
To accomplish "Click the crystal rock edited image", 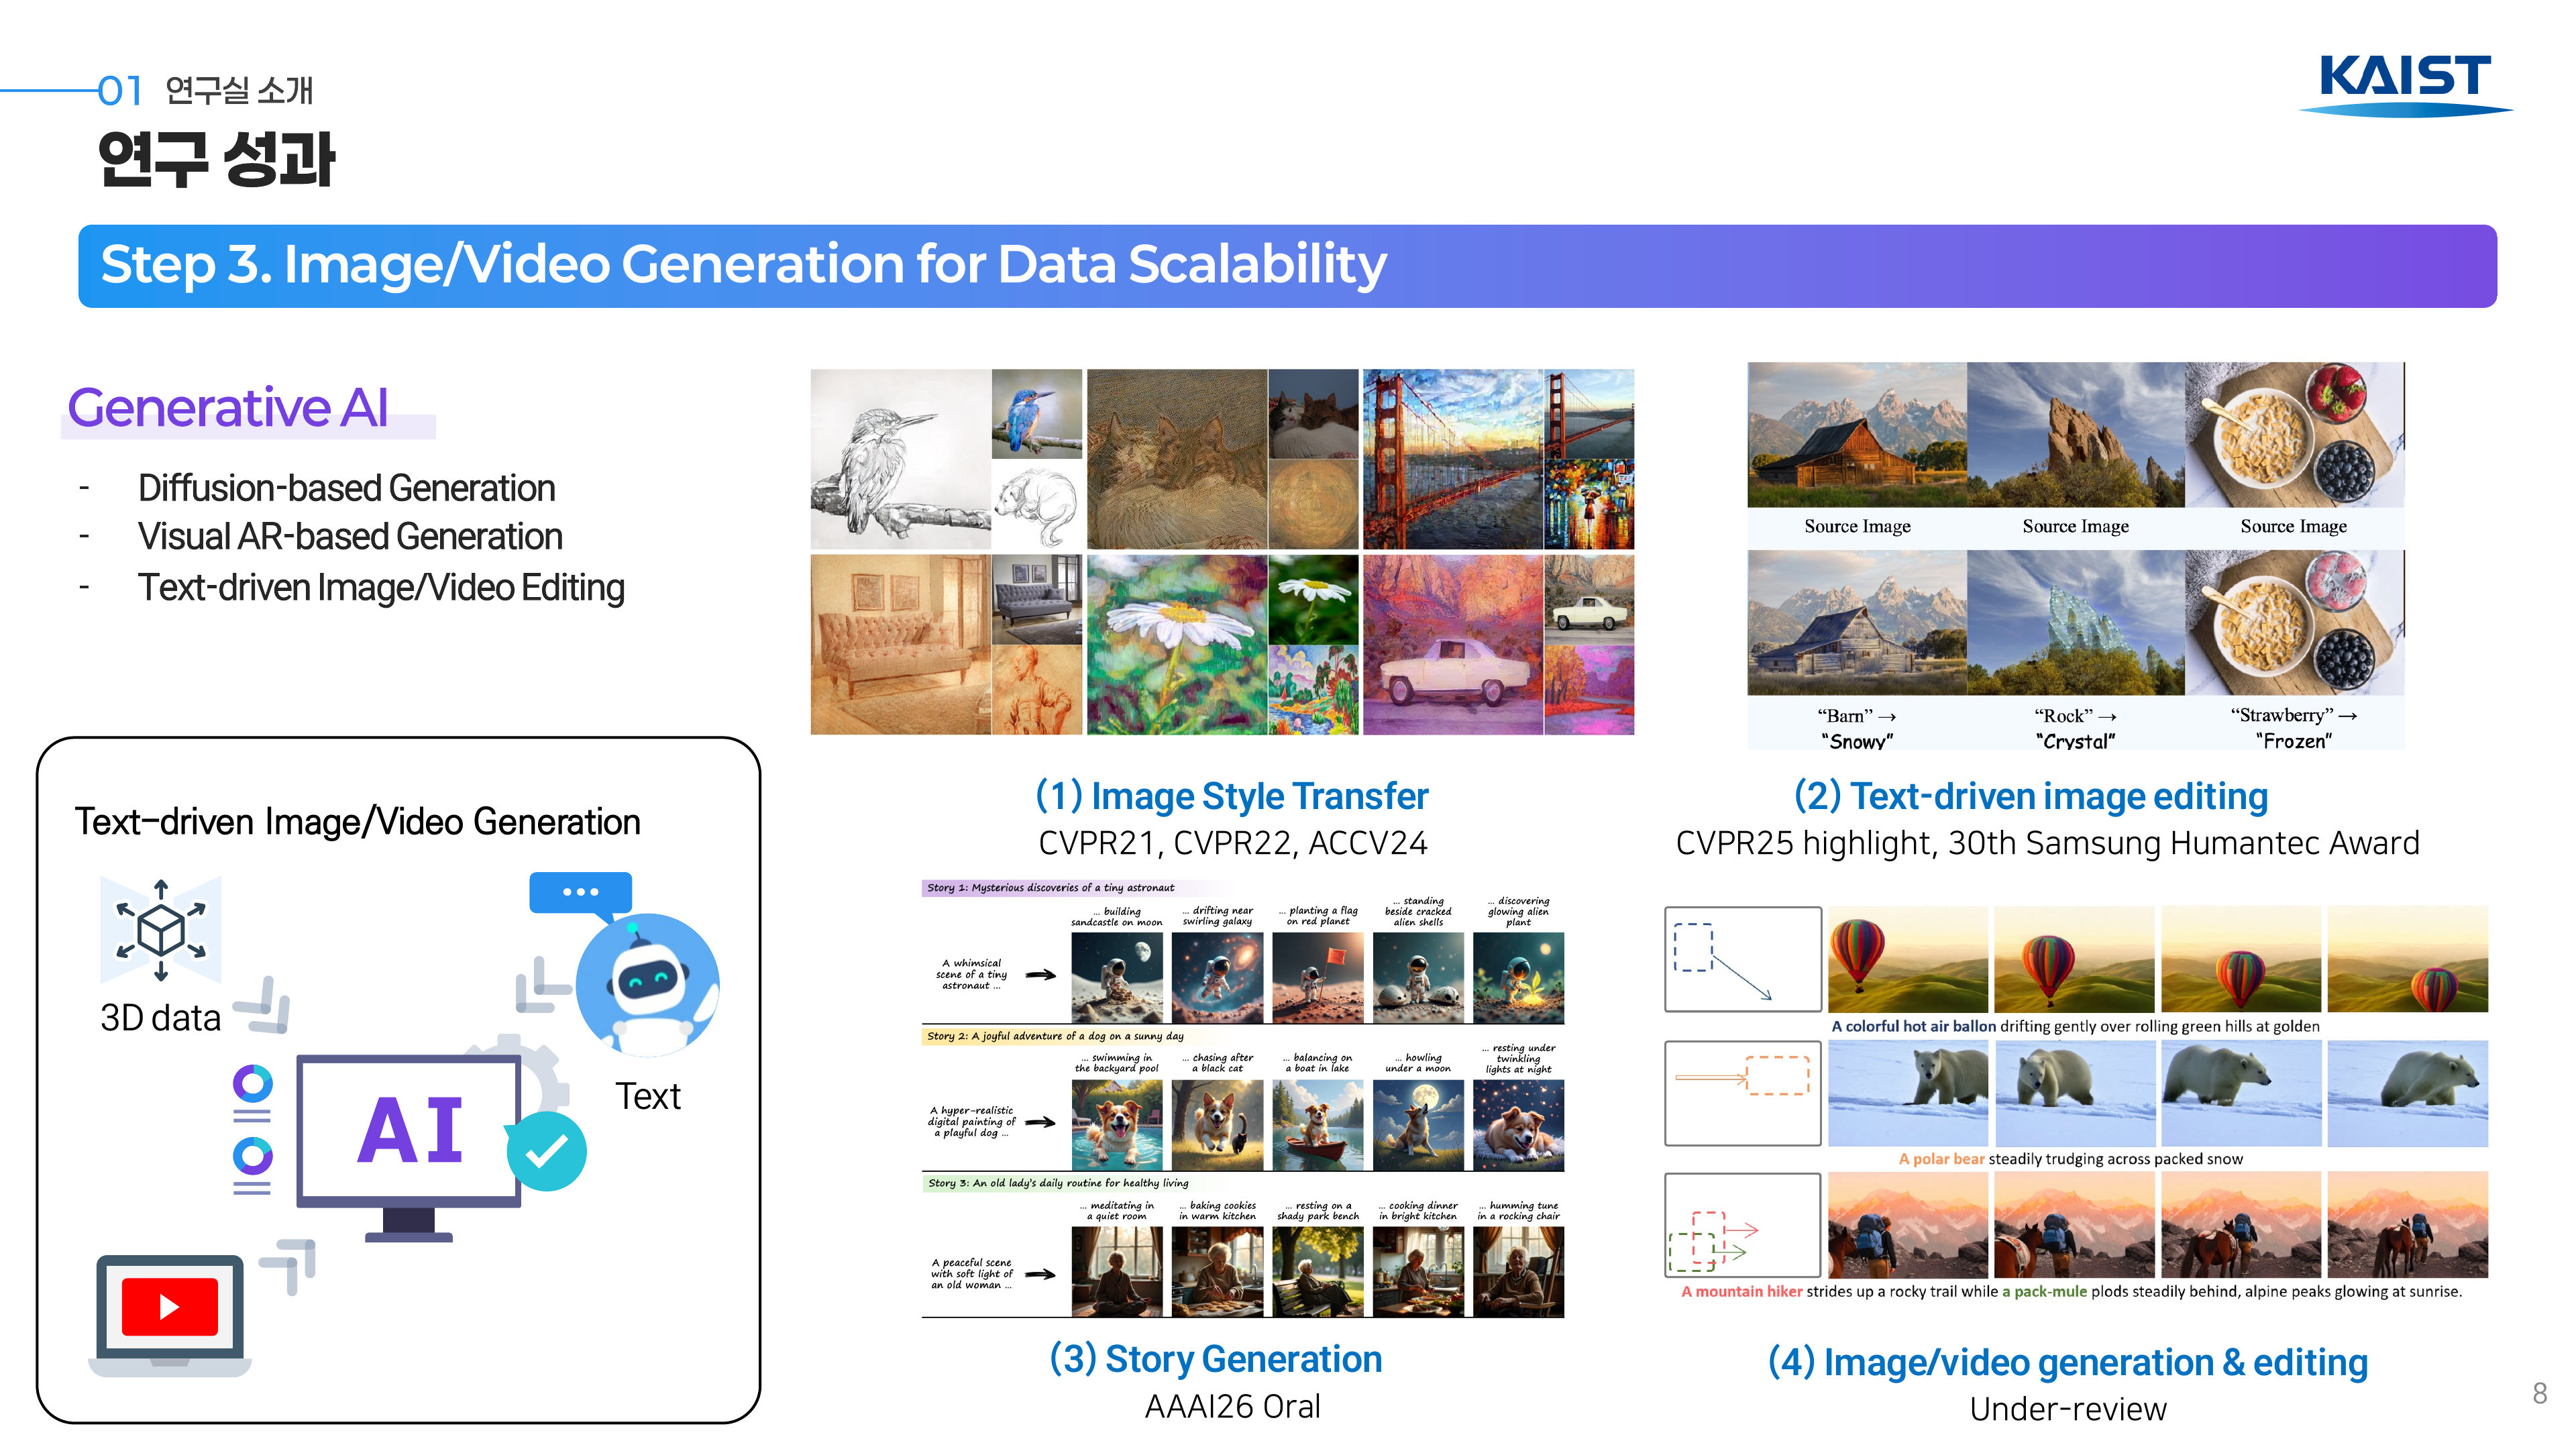I will [x=2075, y=622].
